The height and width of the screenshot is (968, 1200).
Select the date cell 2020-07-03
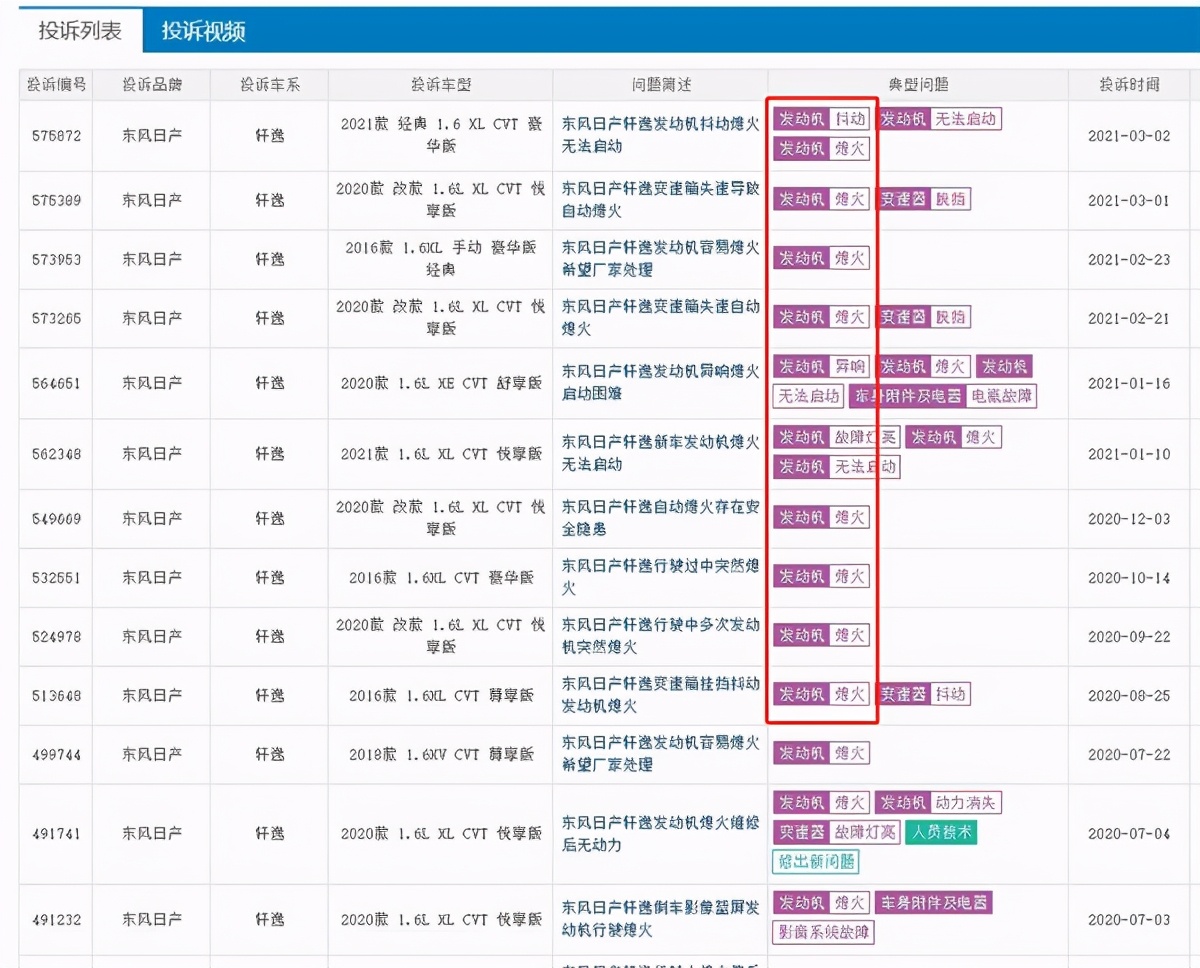(1129, 919)
